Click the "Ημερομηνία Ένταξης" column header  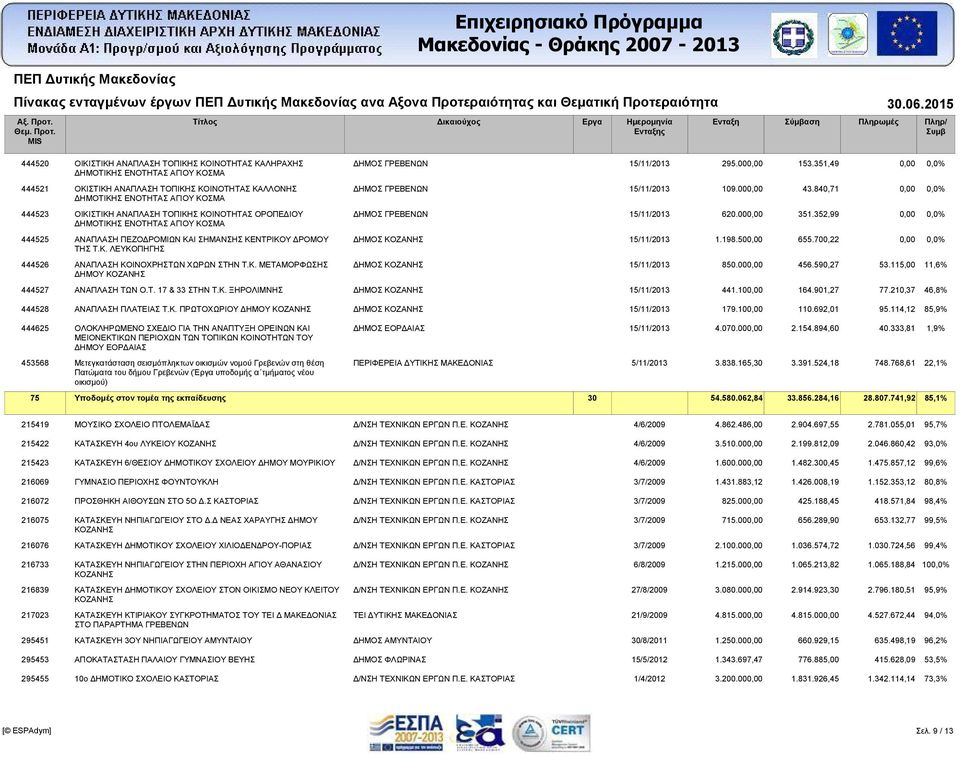tap(650, 127)
